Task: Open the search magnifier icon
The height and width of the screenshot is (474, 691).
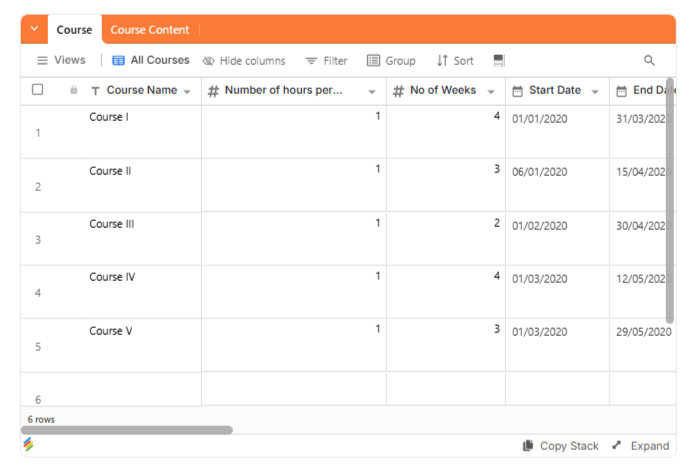Action: (649, 60)
